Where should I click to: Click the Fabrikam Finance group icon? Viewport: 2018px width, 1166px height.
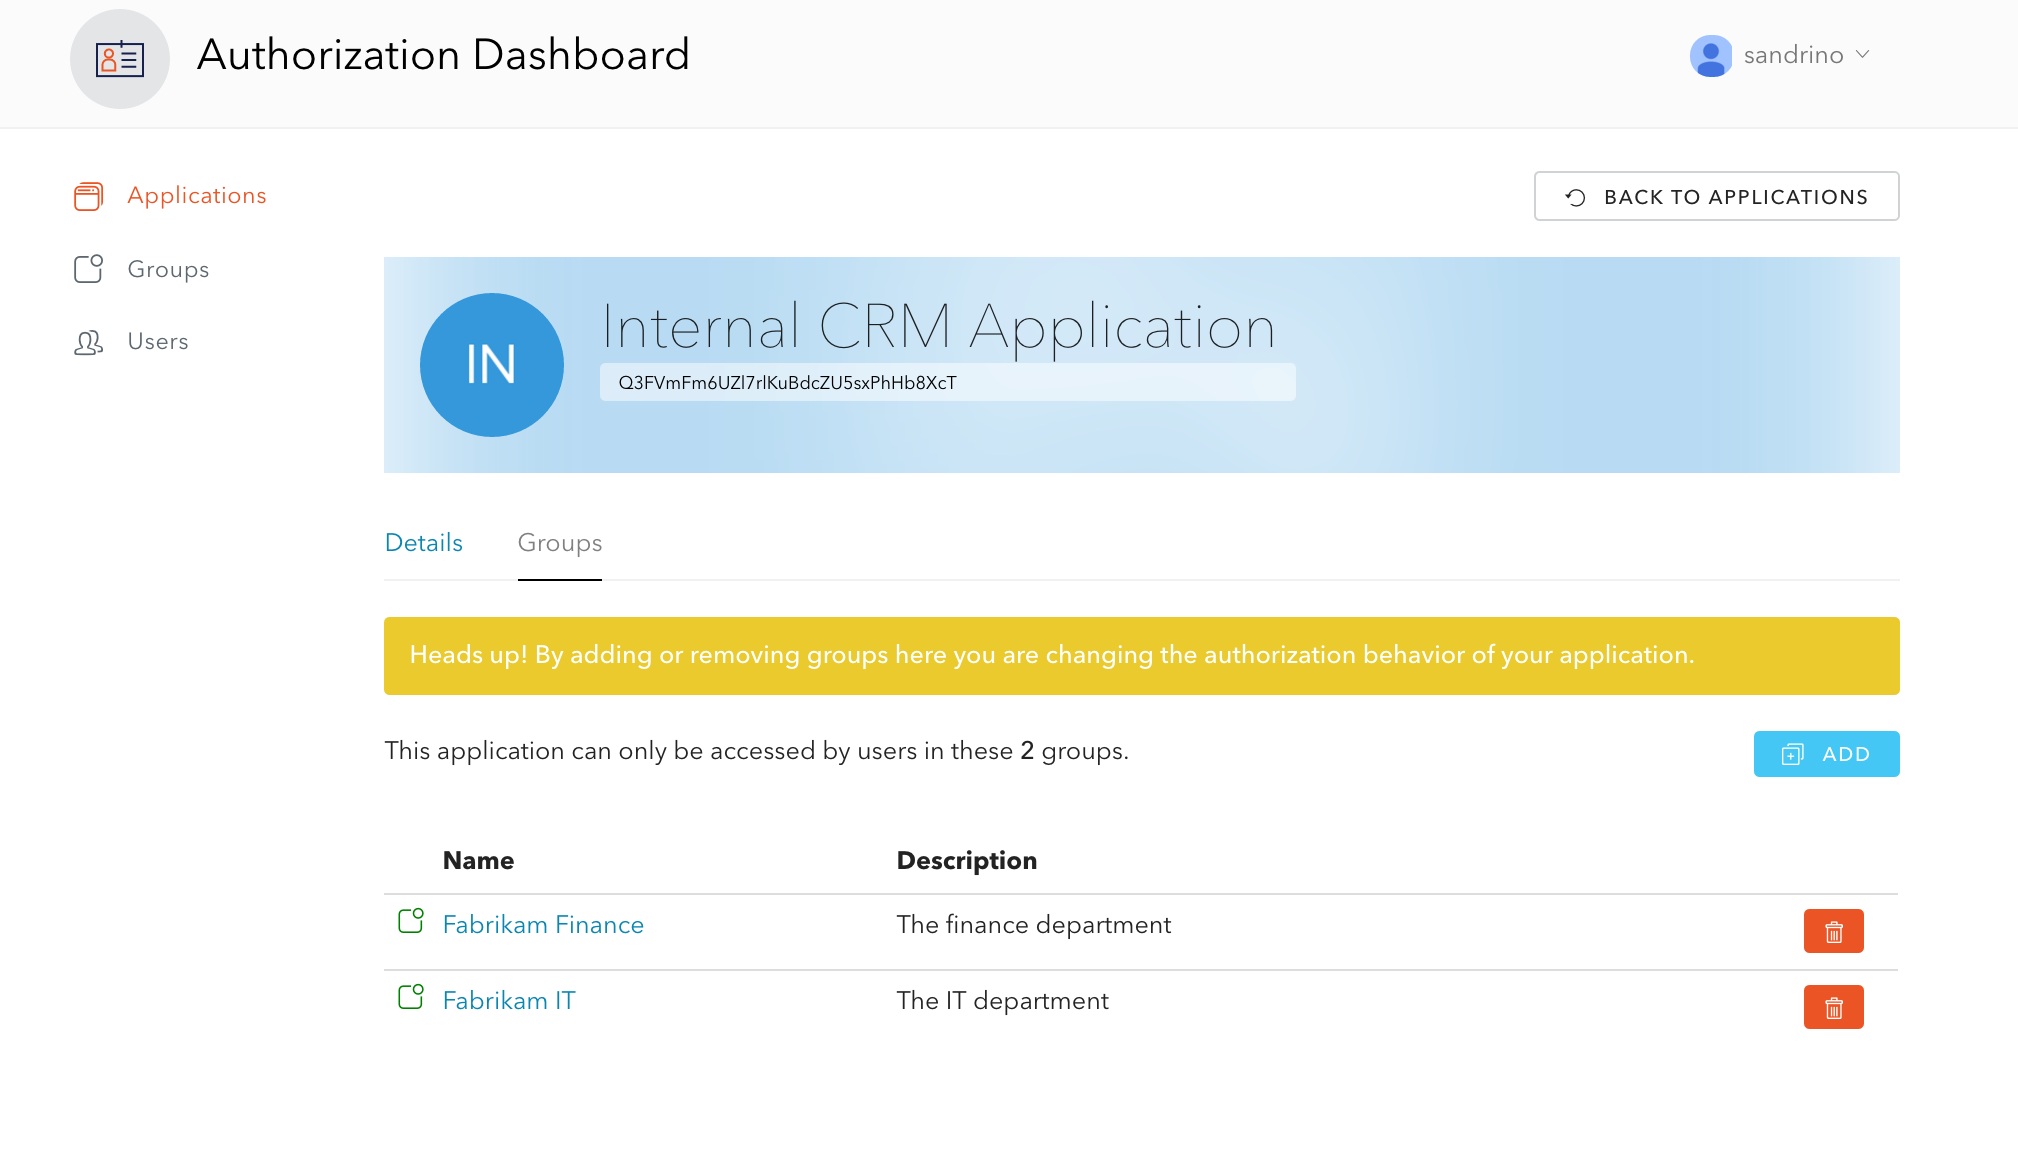411,920
